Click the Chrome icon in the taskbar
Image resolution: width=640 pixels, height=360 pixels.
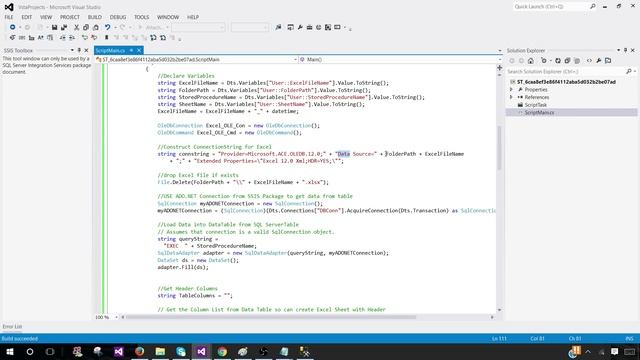[x=222, y=351]
